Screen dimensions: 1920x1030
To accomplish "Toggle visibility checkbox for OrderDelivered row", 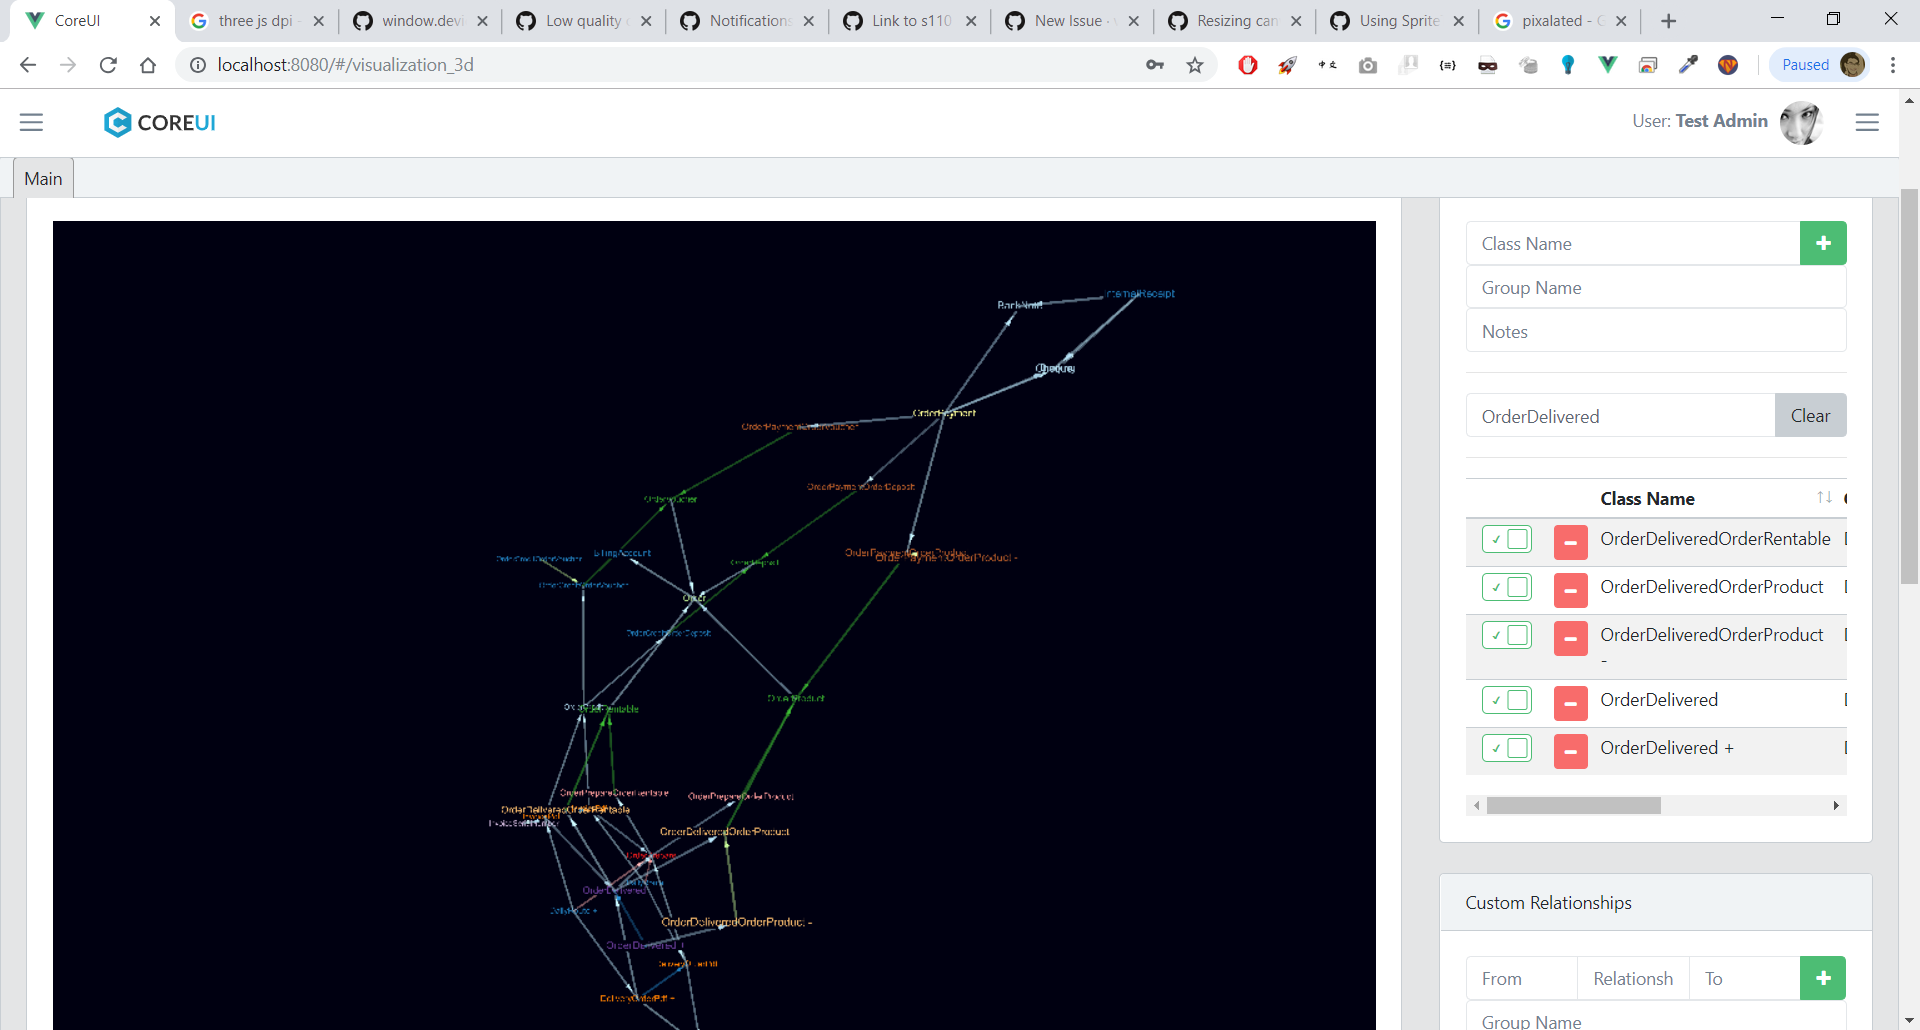I will point(1507,700).
